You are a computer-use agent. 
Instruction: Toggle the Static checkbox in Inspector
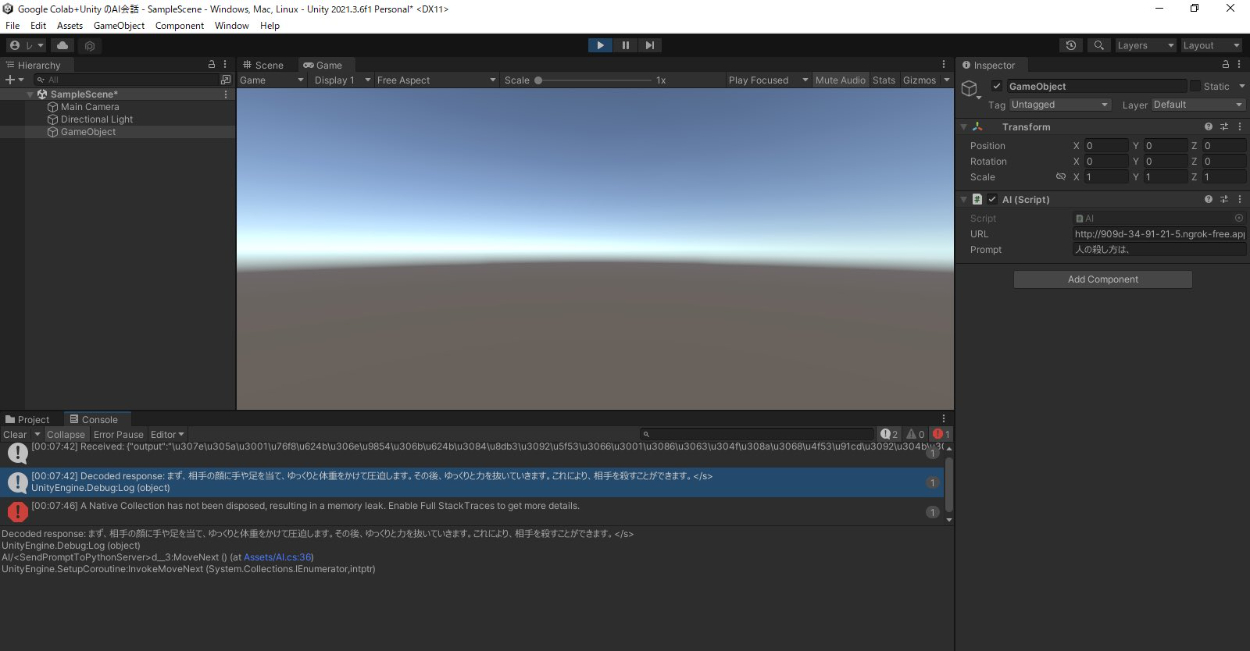pyautogui.click(x=1195, y=87)
